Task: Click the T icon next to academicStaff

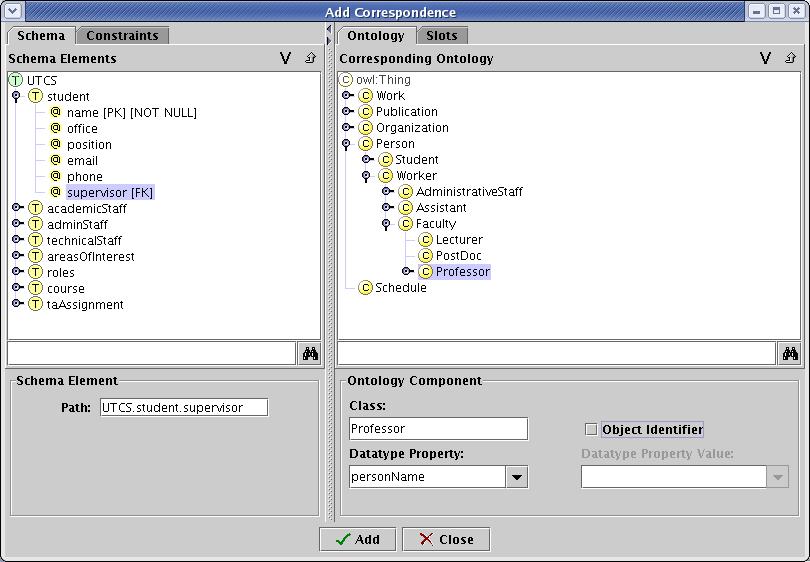Action: [35, 208]
